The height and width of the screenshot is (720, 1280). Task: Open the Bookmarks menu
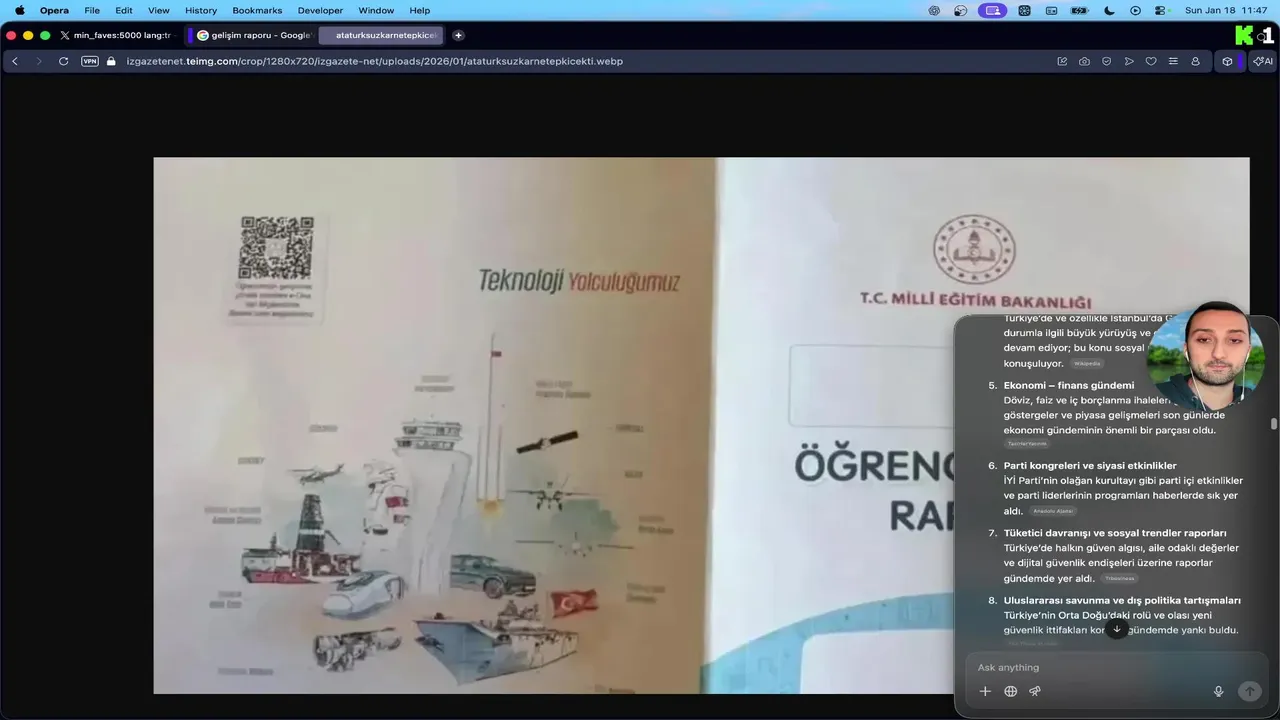(x=257, y=10)
